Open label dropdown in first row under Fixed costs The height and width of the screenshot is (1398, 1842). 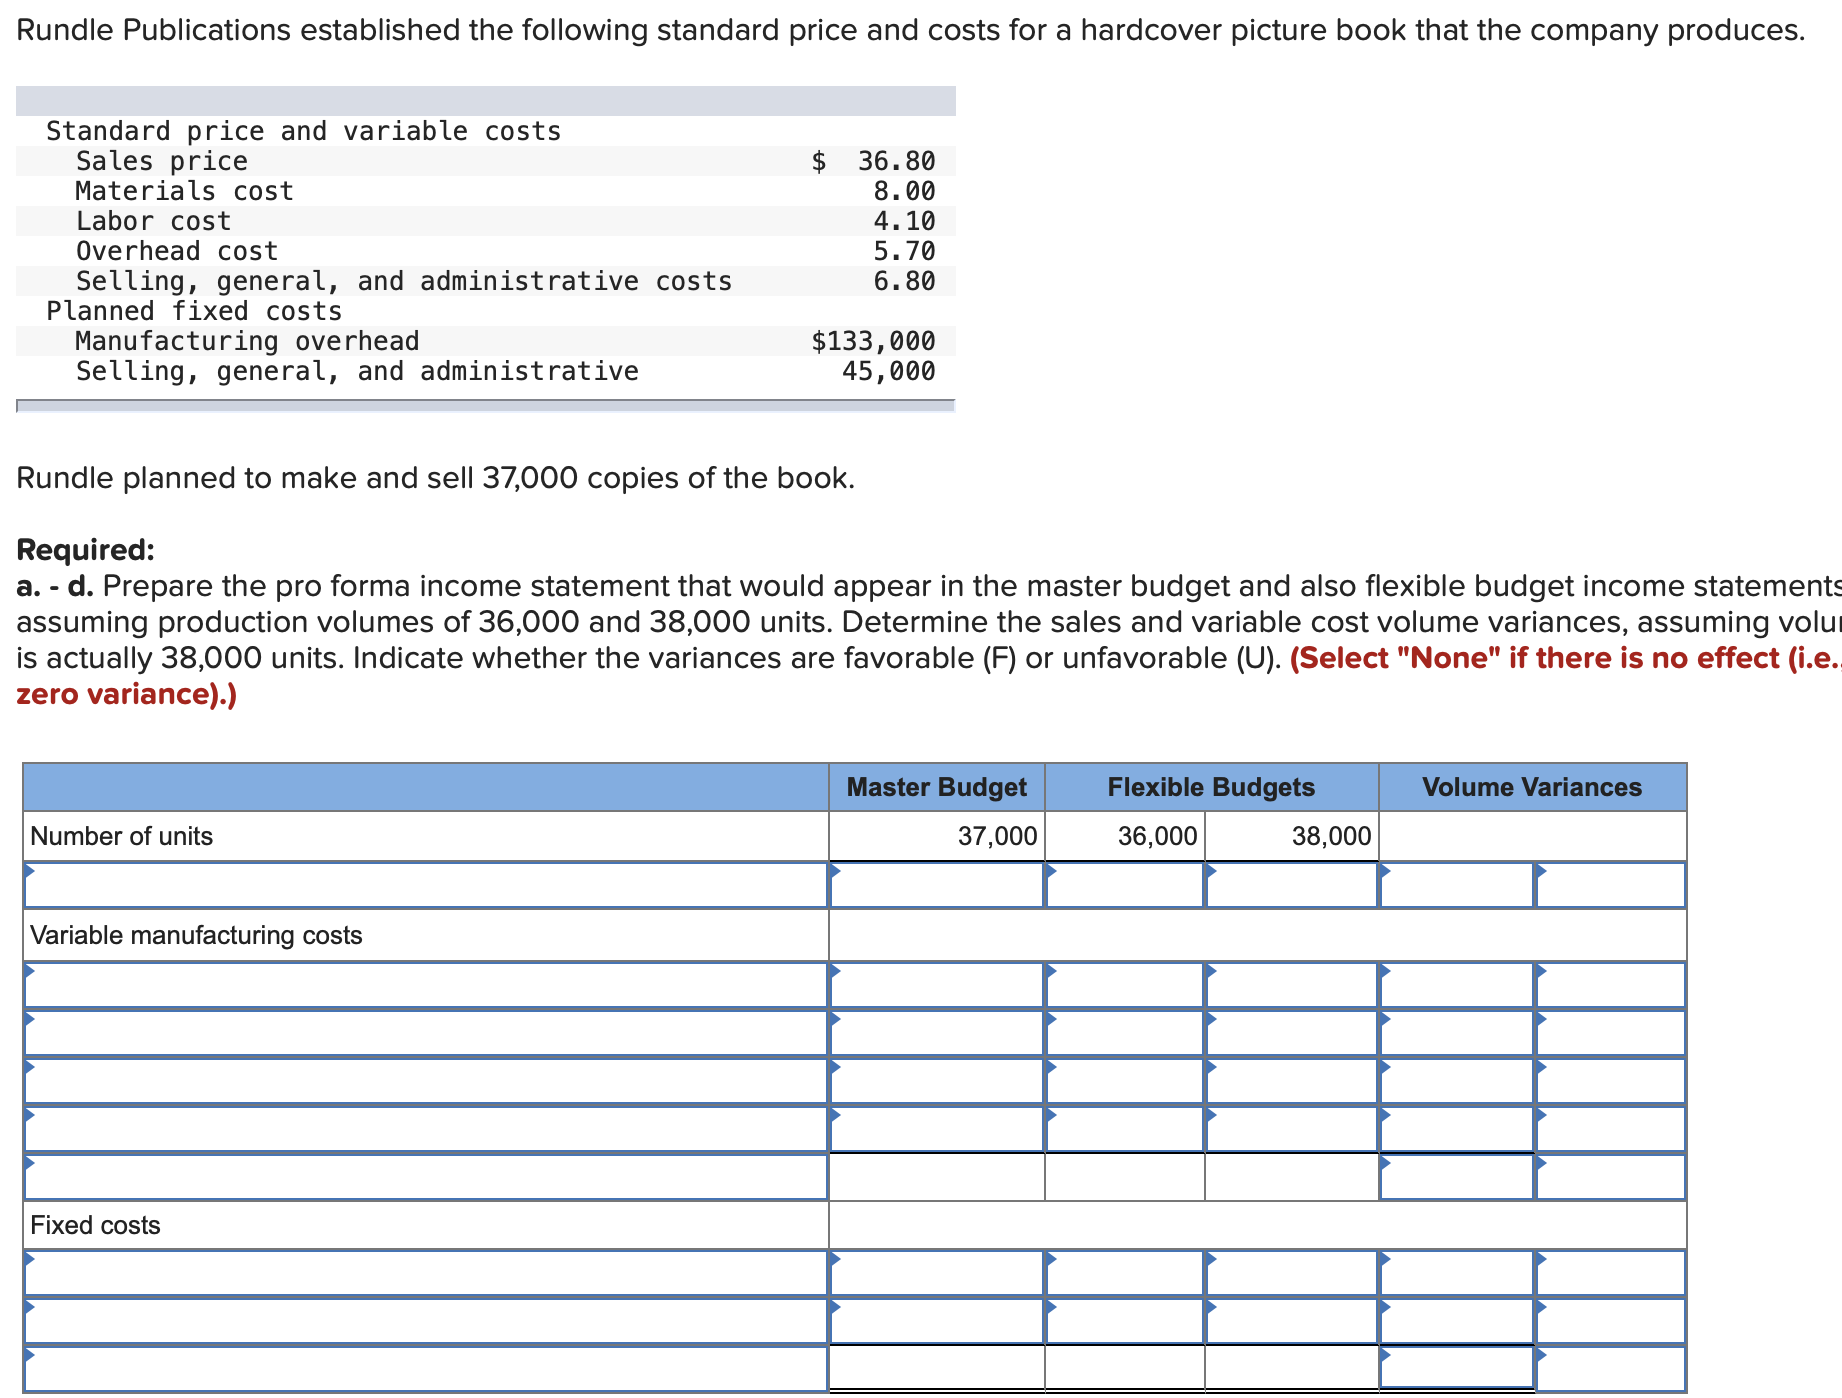coord(426,1273)
